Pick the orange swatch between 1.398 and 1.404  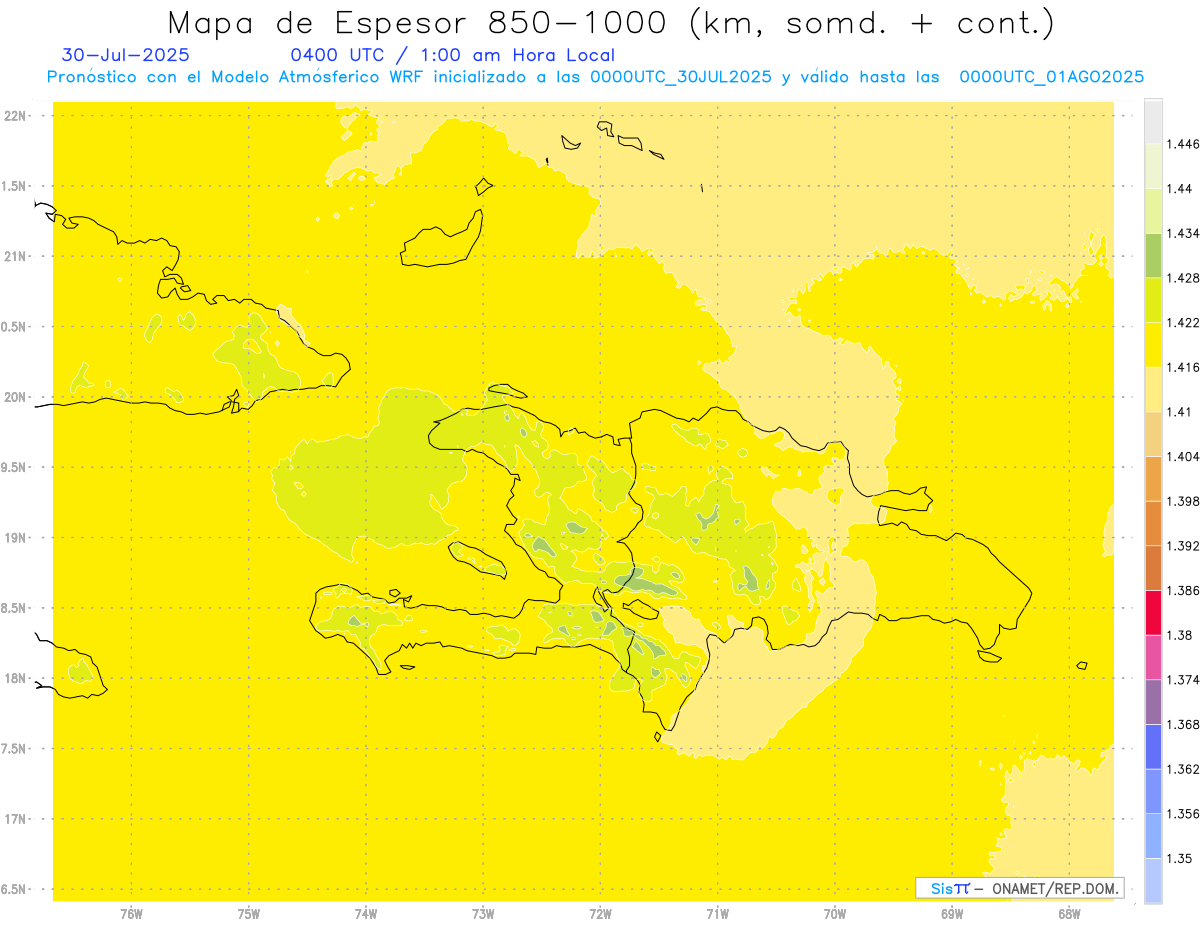tap(1153, 478)
